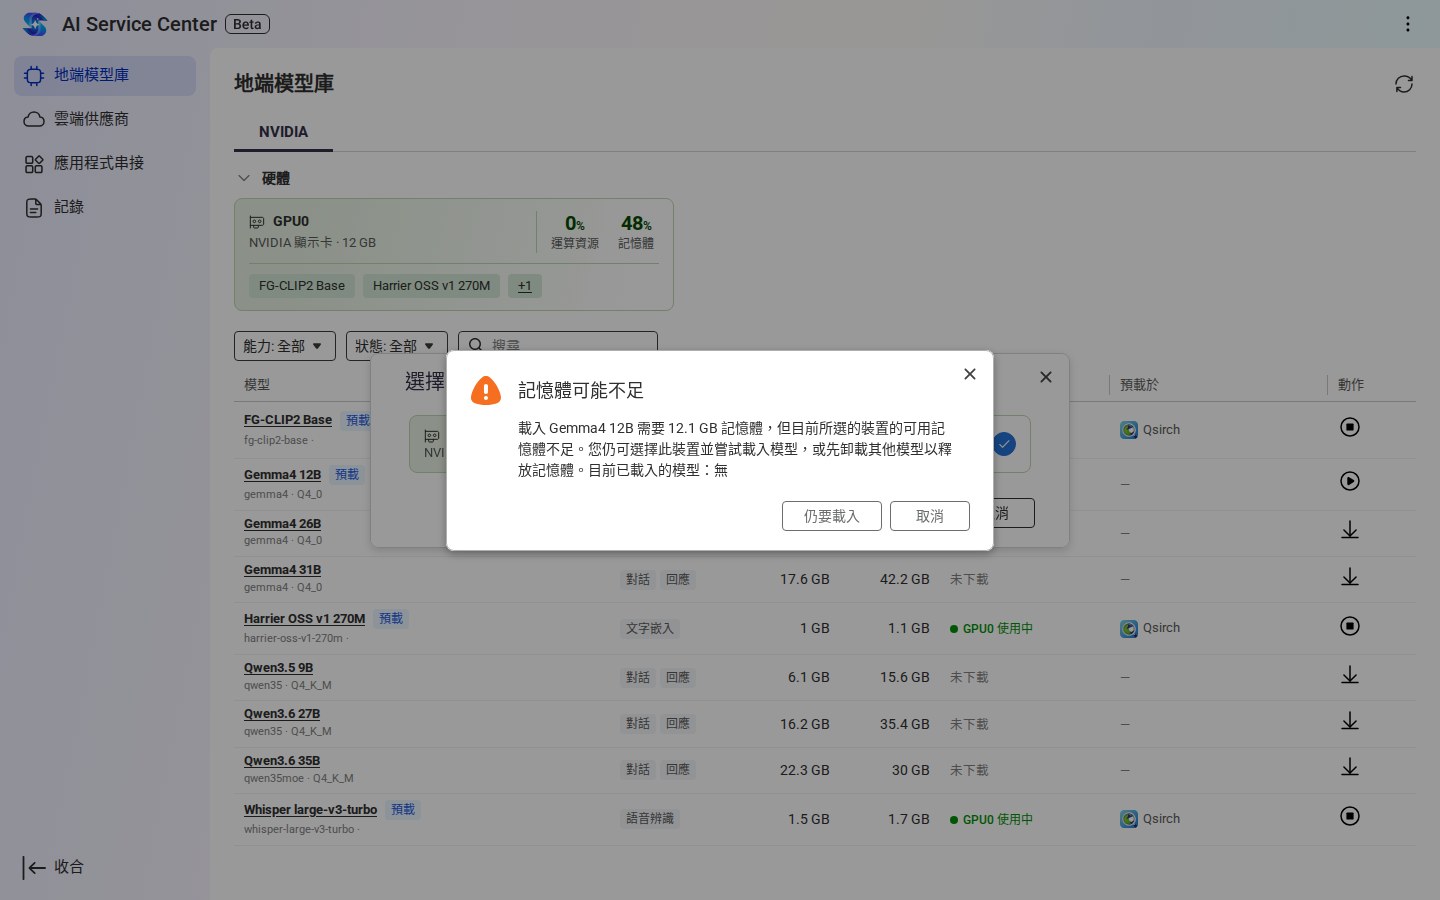Open the Gemma4 31B model link
The height and width of the screenshot is (900, 1440).
(282, 570)
